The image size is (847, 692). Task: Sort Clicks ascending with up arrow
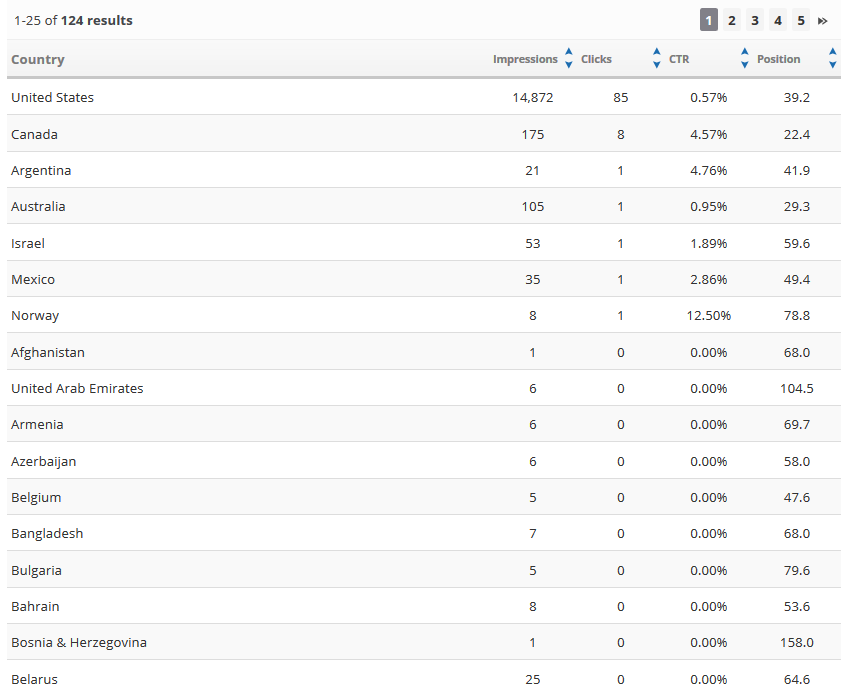657,52
